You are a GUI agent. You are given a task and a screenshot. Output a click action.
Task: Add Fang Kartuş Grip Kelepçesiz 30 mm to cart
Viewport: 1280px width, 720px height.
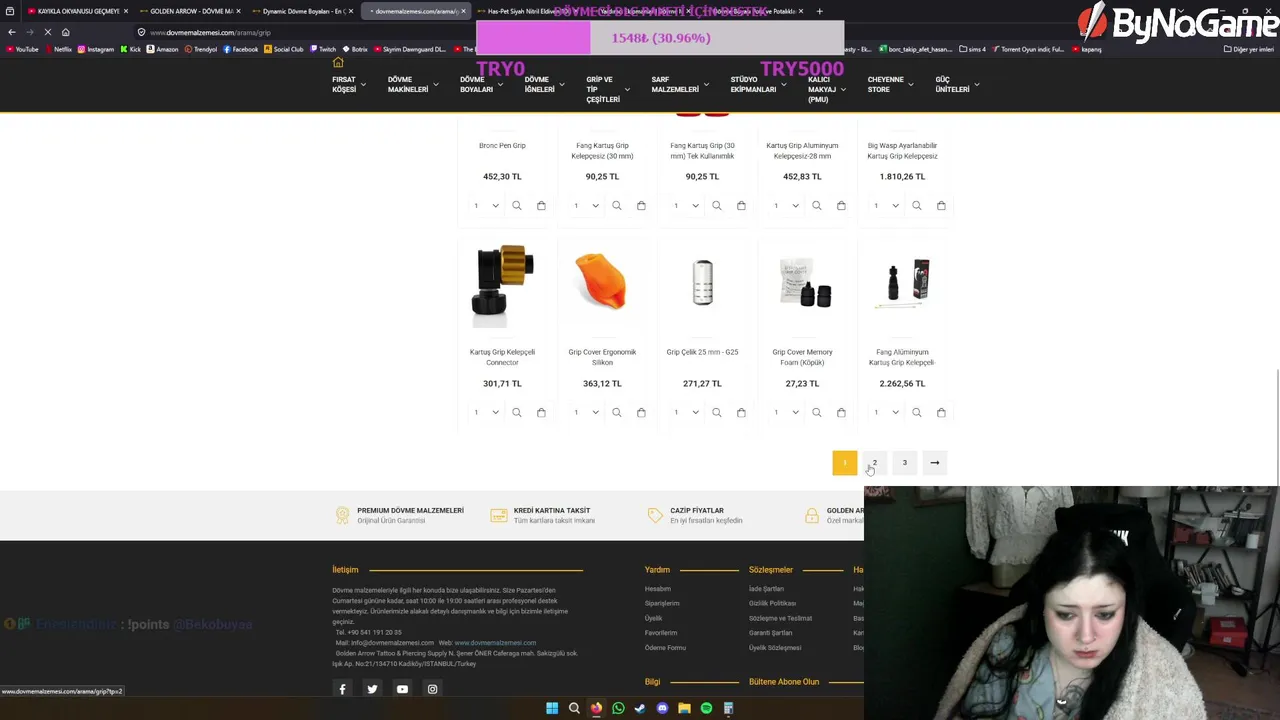[x=641, y=206]
